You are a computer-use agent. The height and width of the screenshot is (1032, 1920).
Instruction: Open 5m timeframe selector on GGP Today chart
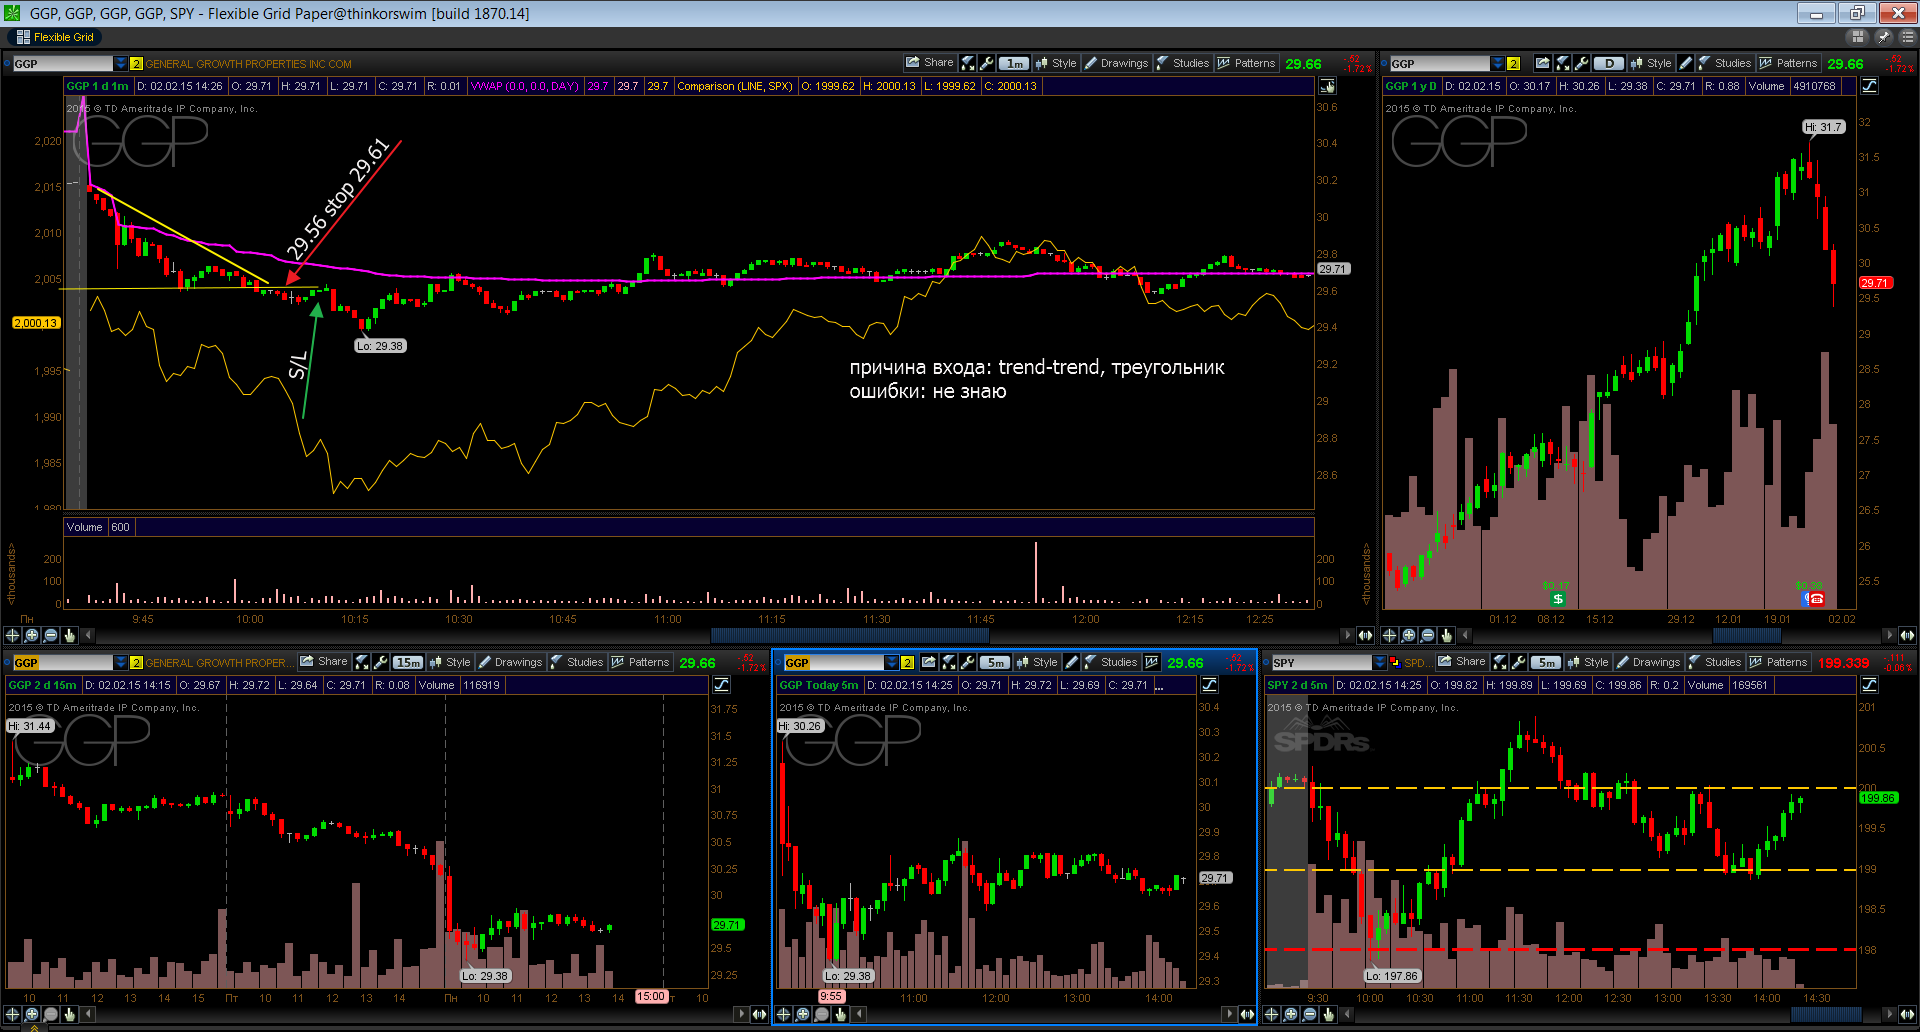pos(995,662)
